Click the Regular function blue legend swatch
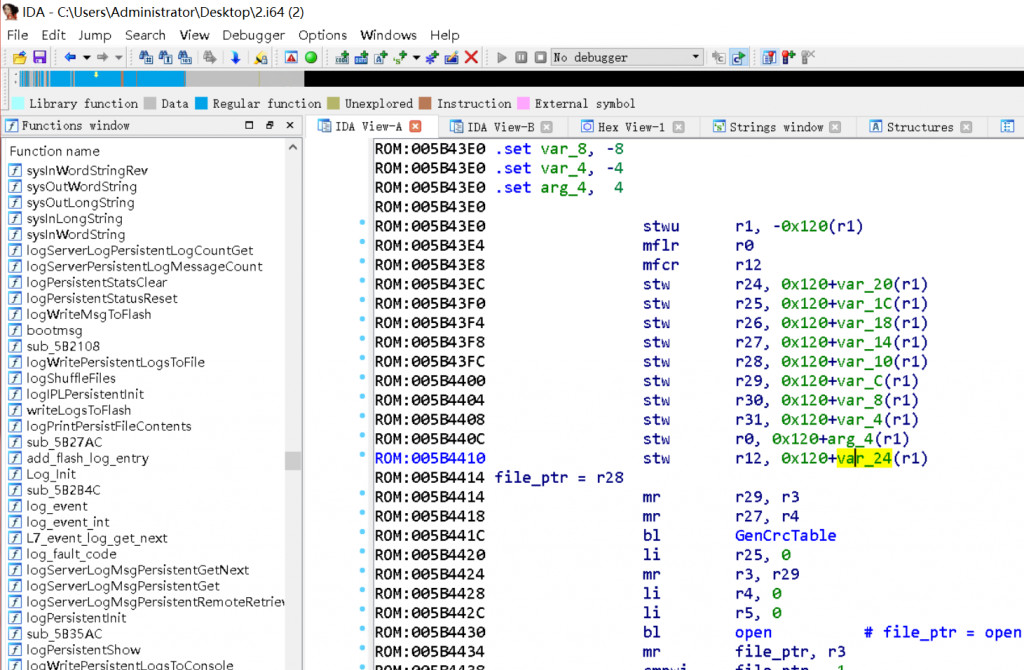 pyautogui.click(x=201, y=103)
